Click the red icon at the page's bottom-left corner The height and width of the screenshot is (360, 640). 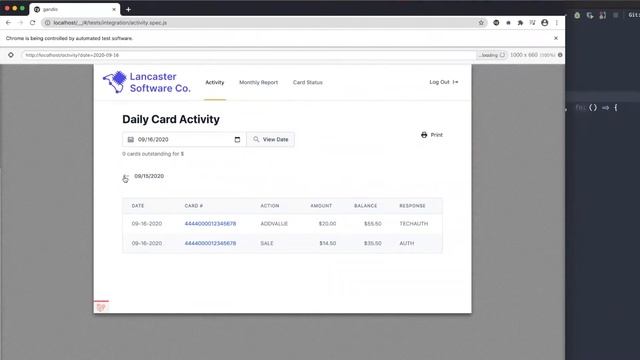coord(101,307)
